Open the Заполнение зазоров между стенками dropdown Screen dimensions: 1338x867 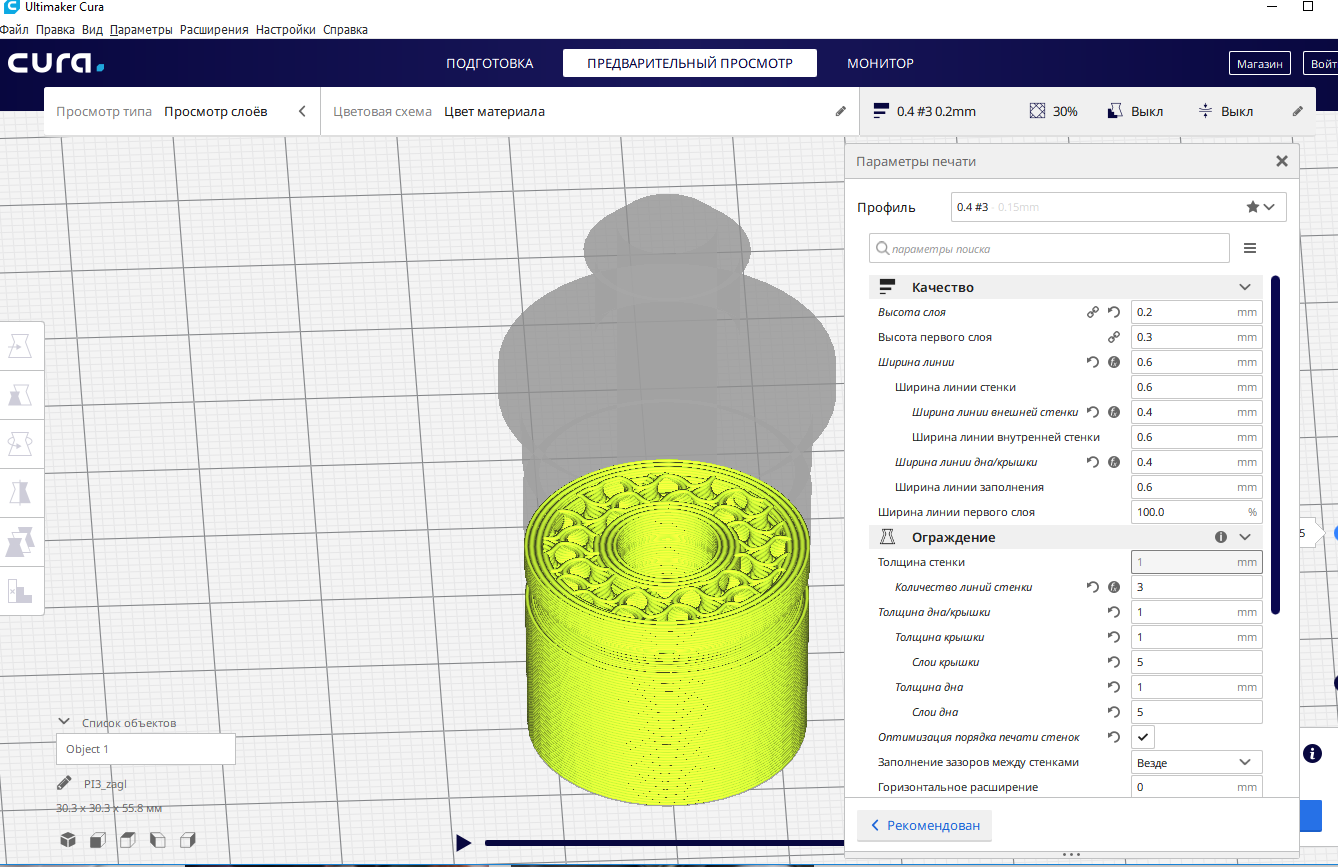(x=1196, y=762)
